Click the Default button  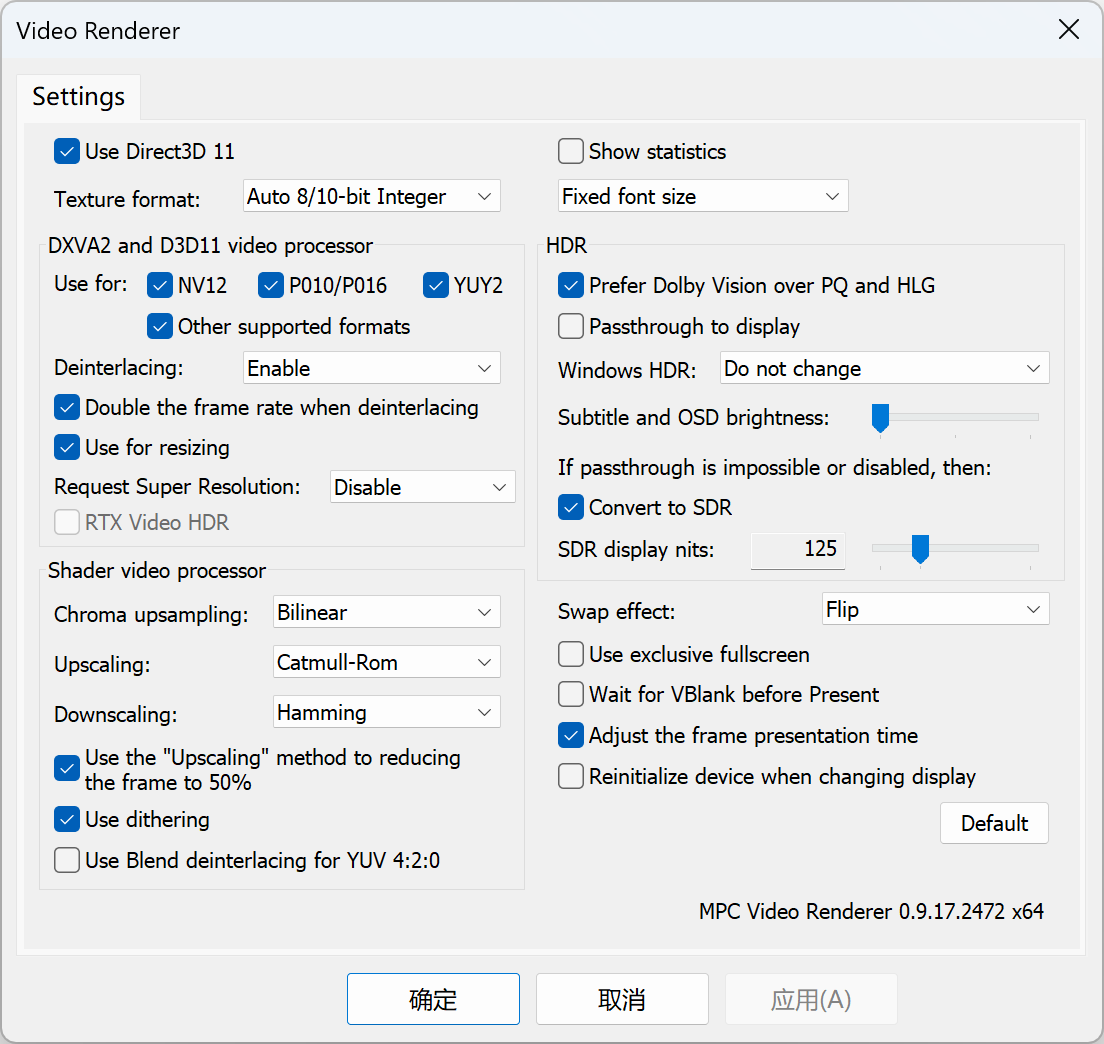[994, 824]
